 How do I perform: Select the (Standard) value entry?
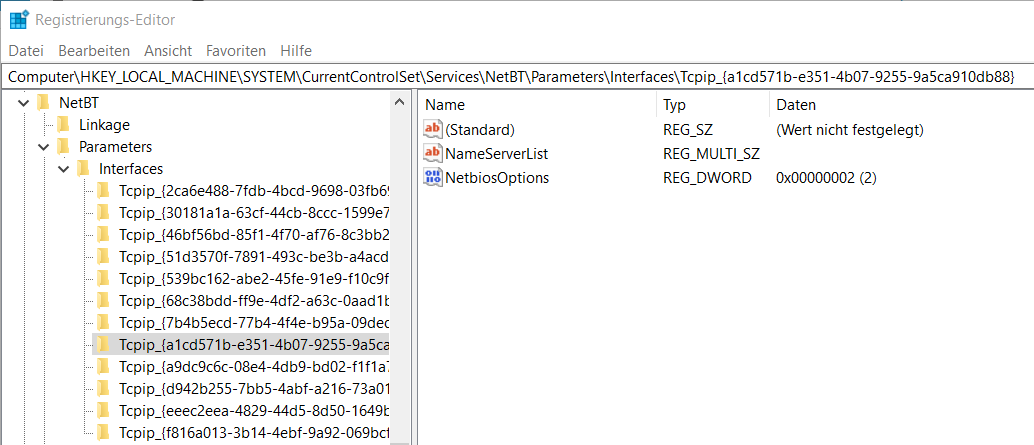click(x=480, y=130)
